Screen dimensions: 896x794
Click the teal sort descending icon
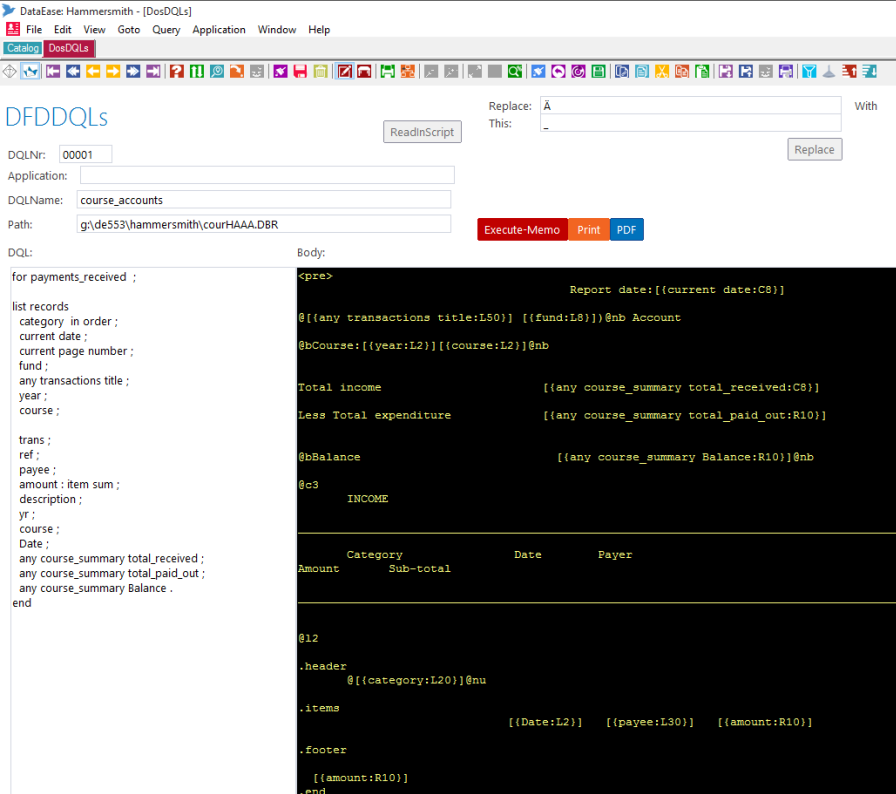[x=870, y=71]
